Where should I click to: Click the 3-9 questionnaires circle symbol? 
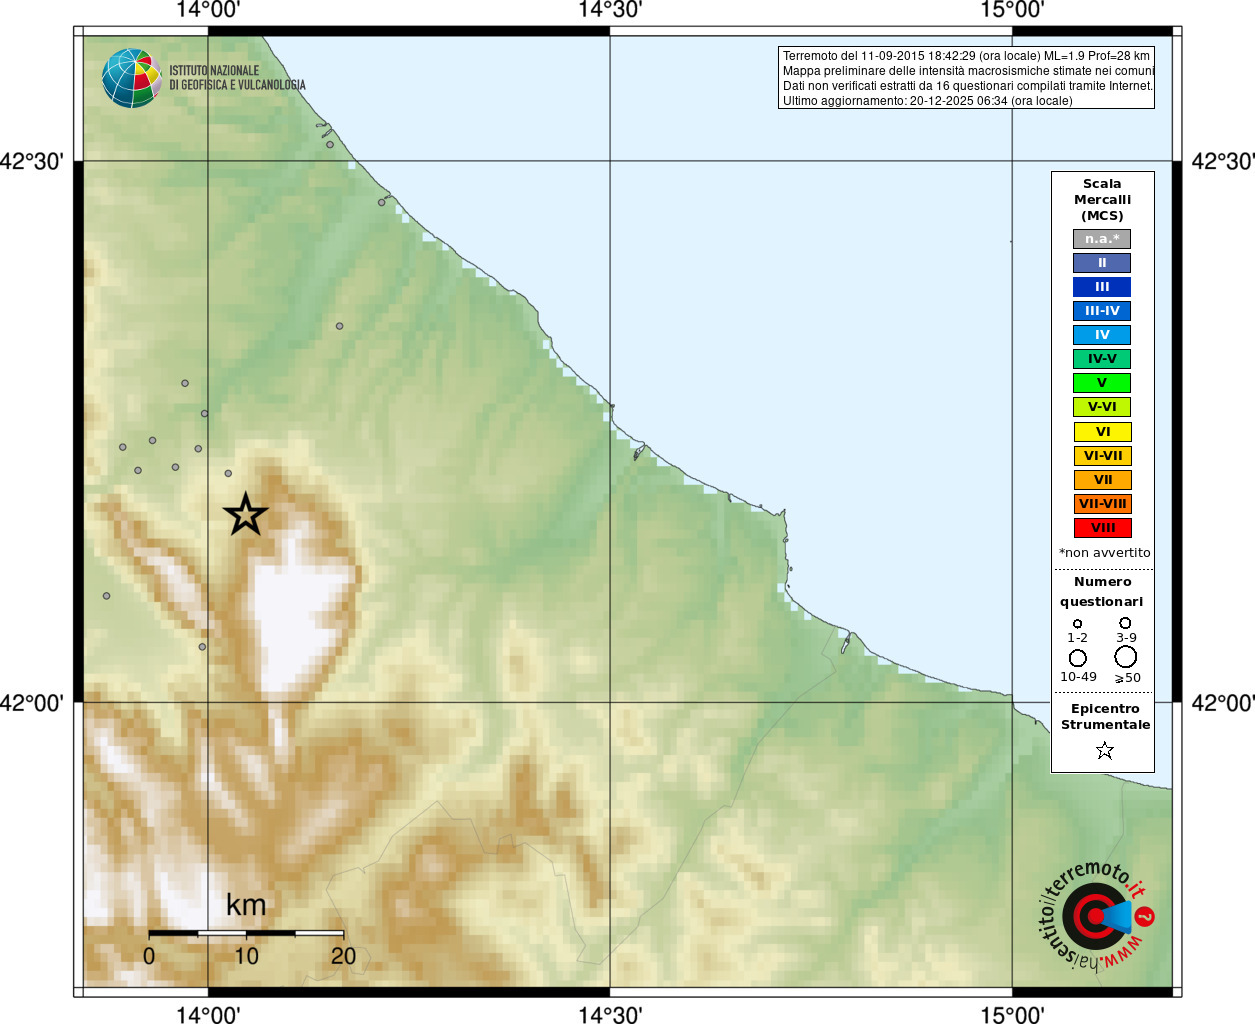click(x=1125, y=623)
